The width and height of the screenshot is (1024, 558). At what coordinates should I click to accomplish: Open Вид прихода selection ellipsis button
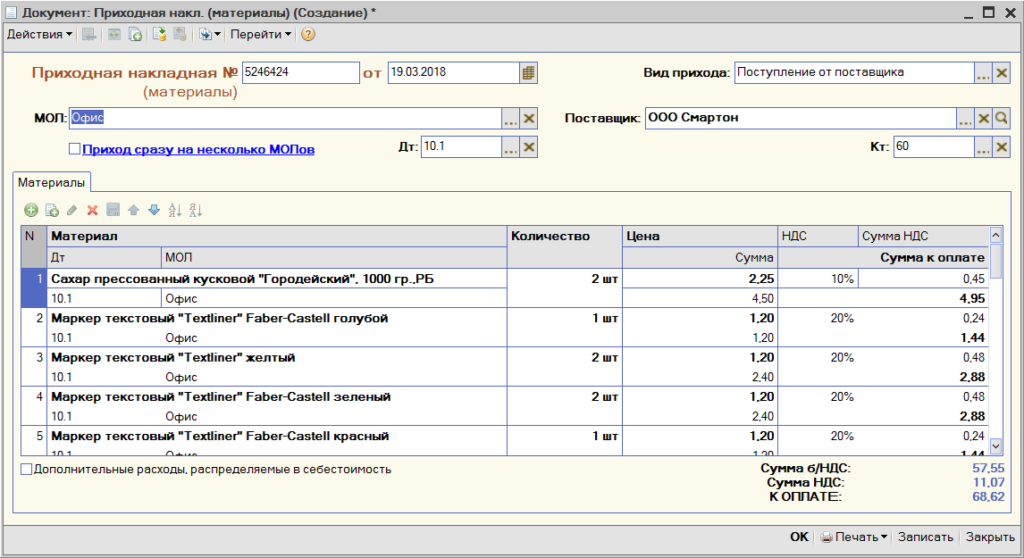point(983,73)
